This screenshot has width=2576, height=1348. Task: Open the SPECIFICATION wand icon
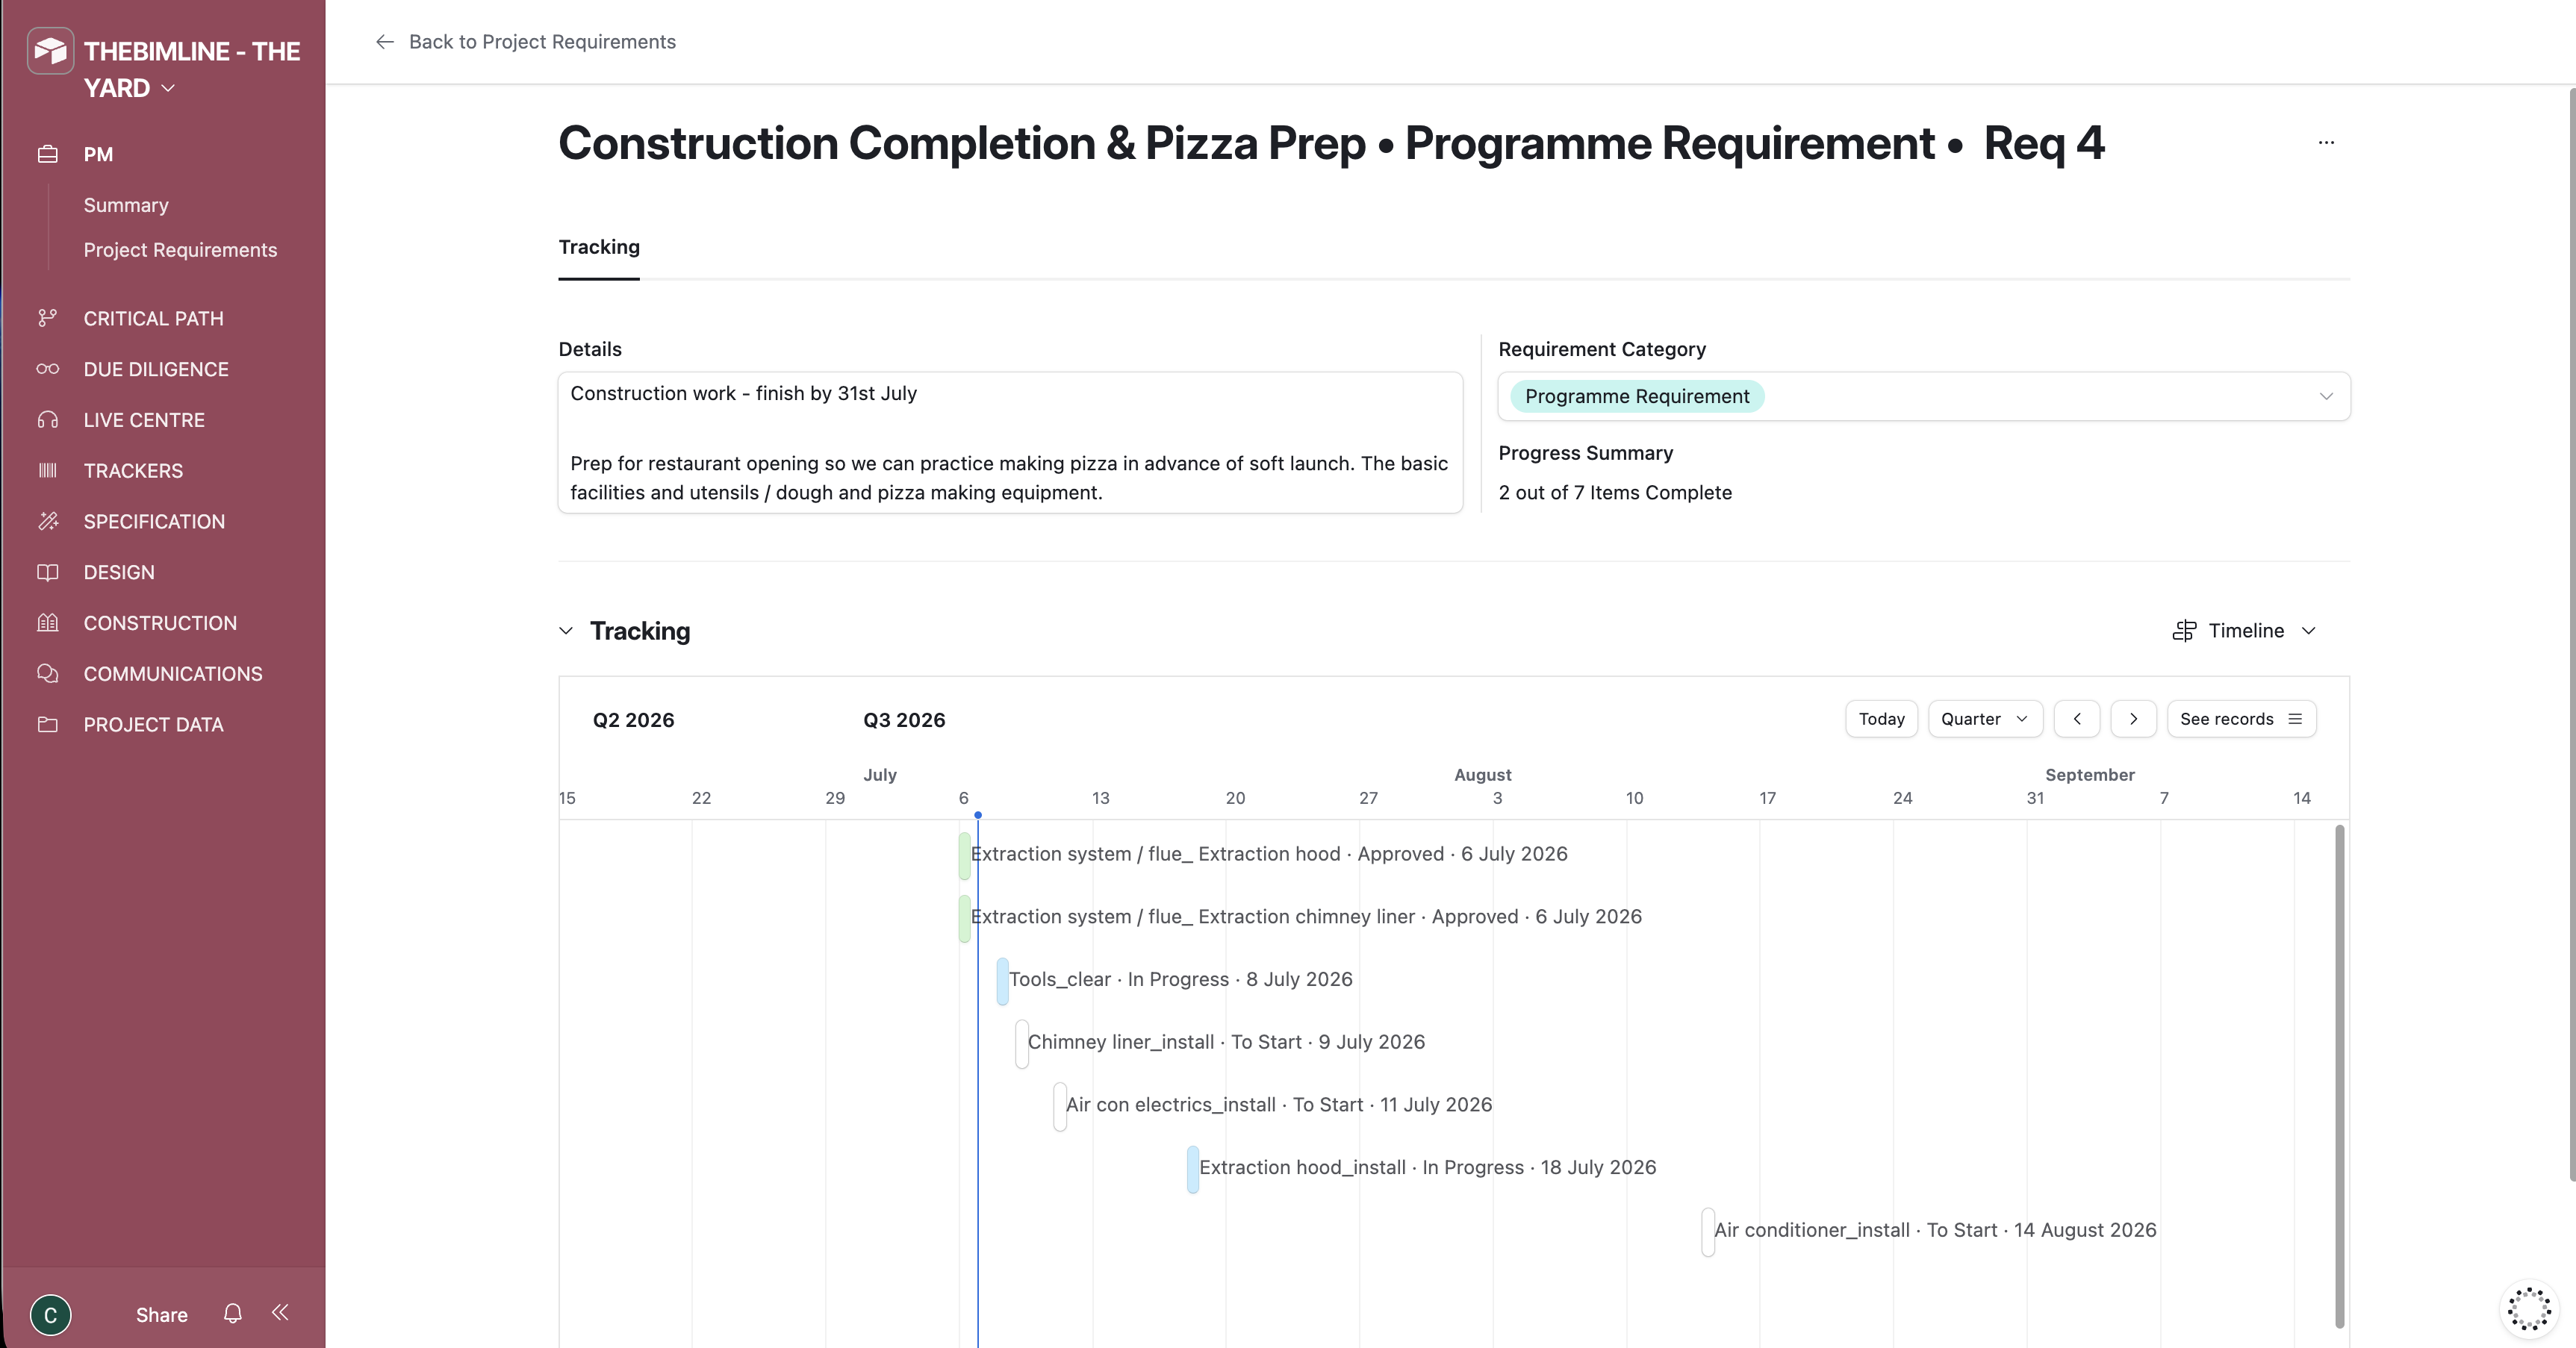pyautogui.click(x=47, y=521)
